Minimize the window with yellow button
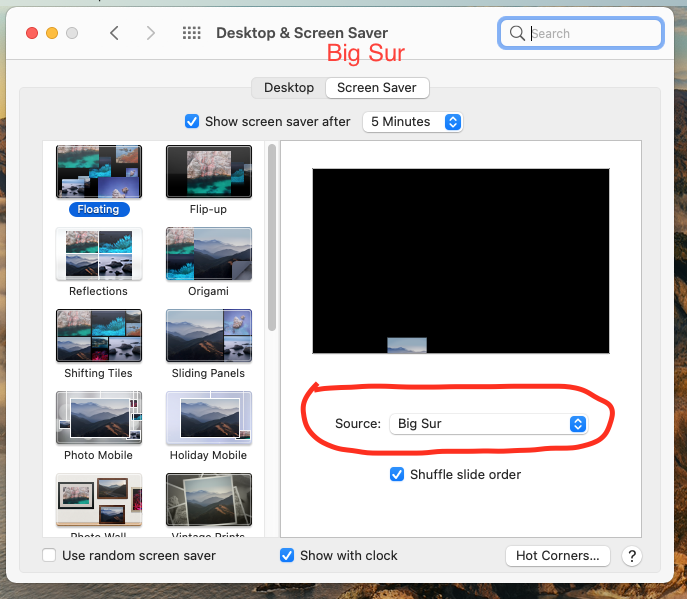This screenshot has height=599, width=687. click(x=52, y=33)
